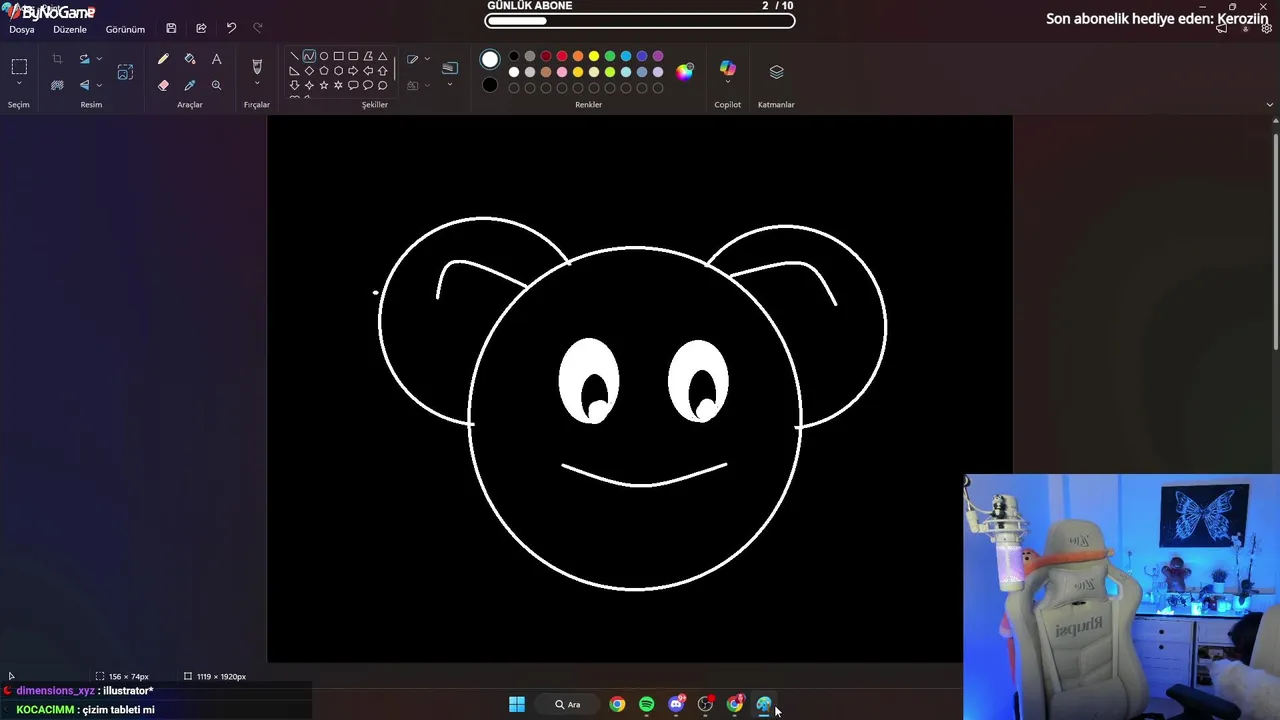The height and width of the screenshot is (720, 1280).
Task: Select the straight Line shape
Action: (x=294, y=57)
